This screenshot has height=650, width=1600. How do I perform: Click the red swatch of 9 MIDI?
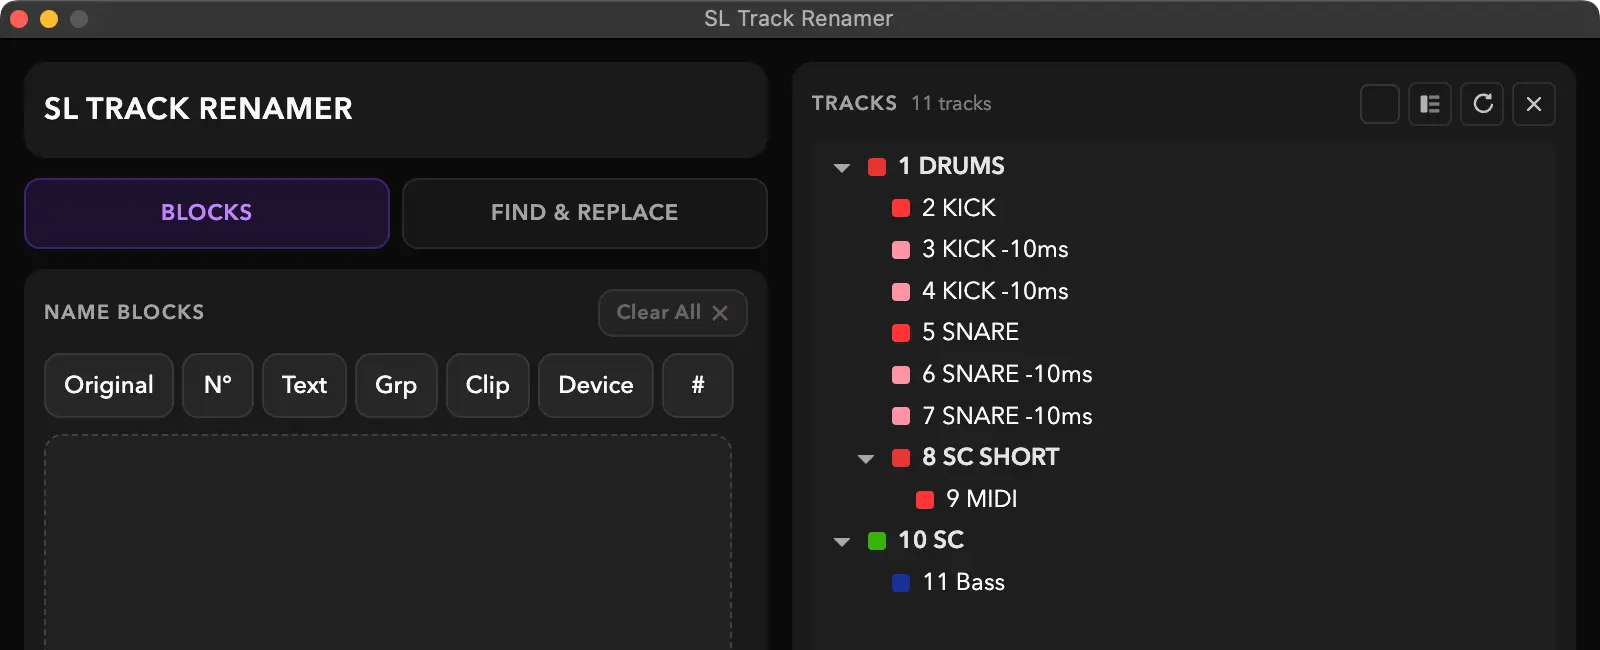pos(925,500)
